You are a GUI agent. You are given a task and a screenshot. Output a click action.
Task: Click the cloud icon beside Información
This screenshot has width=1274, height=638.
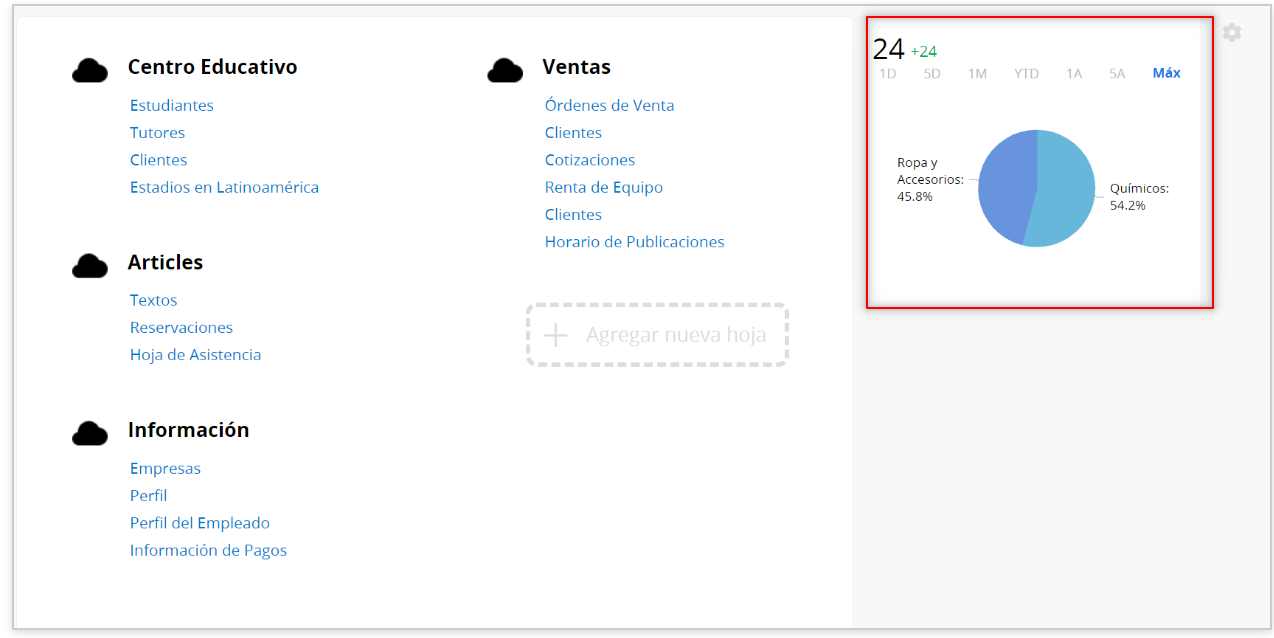pyautogui.click(x=90, y=432)
